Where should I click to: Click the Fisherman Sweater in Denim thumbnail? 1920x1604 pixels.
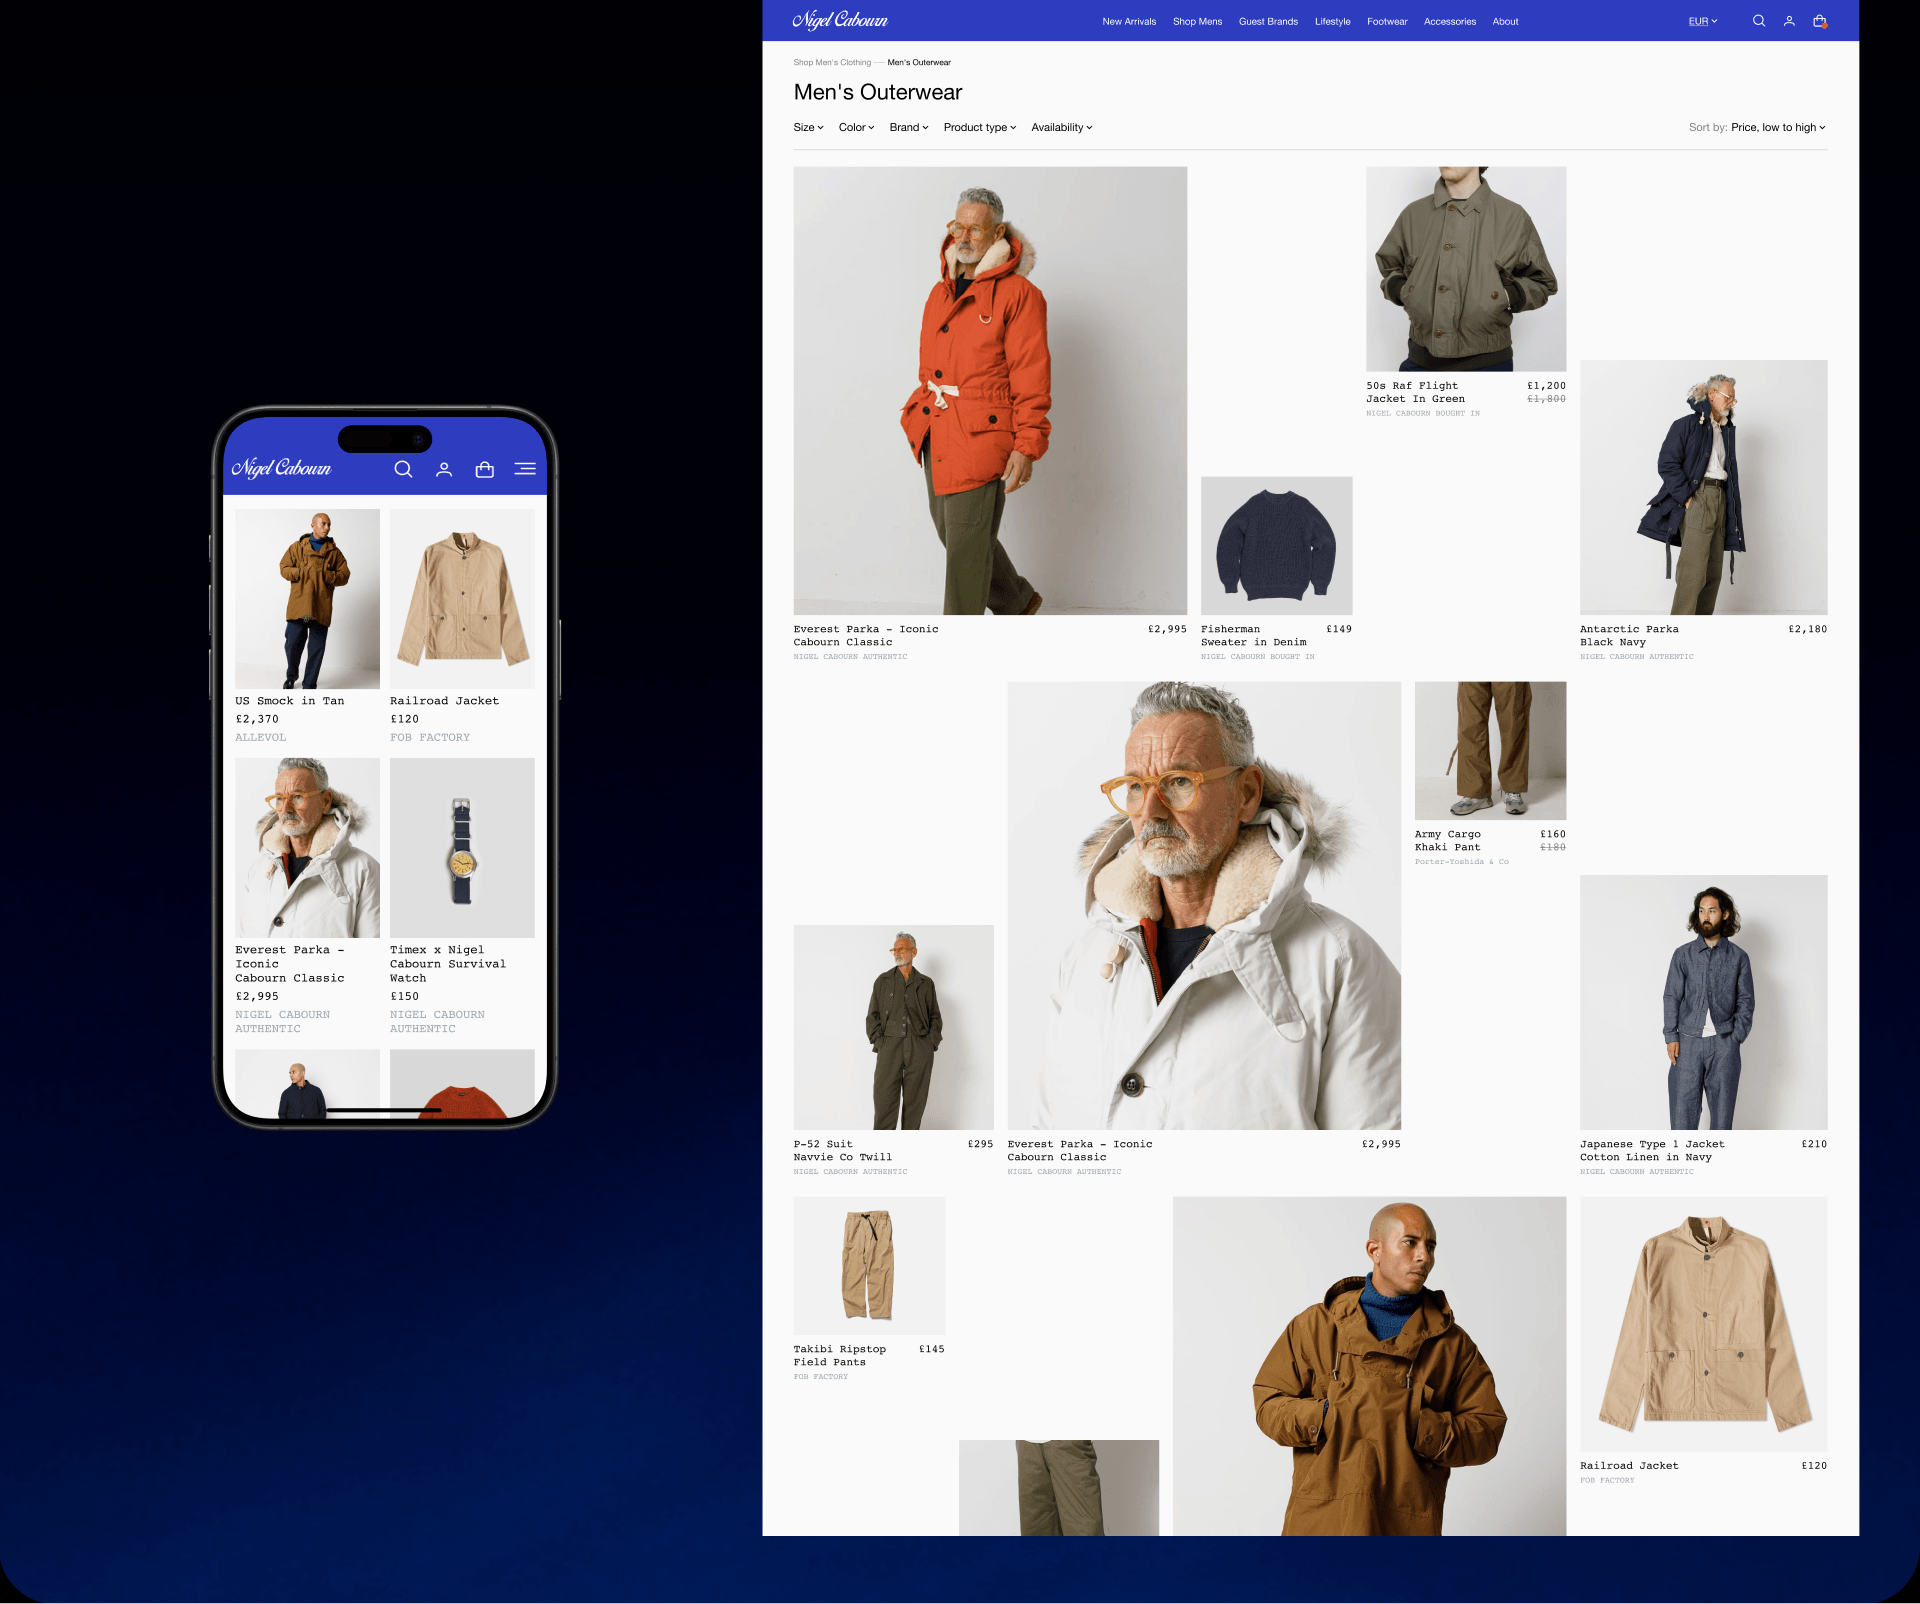(1276, 545)
